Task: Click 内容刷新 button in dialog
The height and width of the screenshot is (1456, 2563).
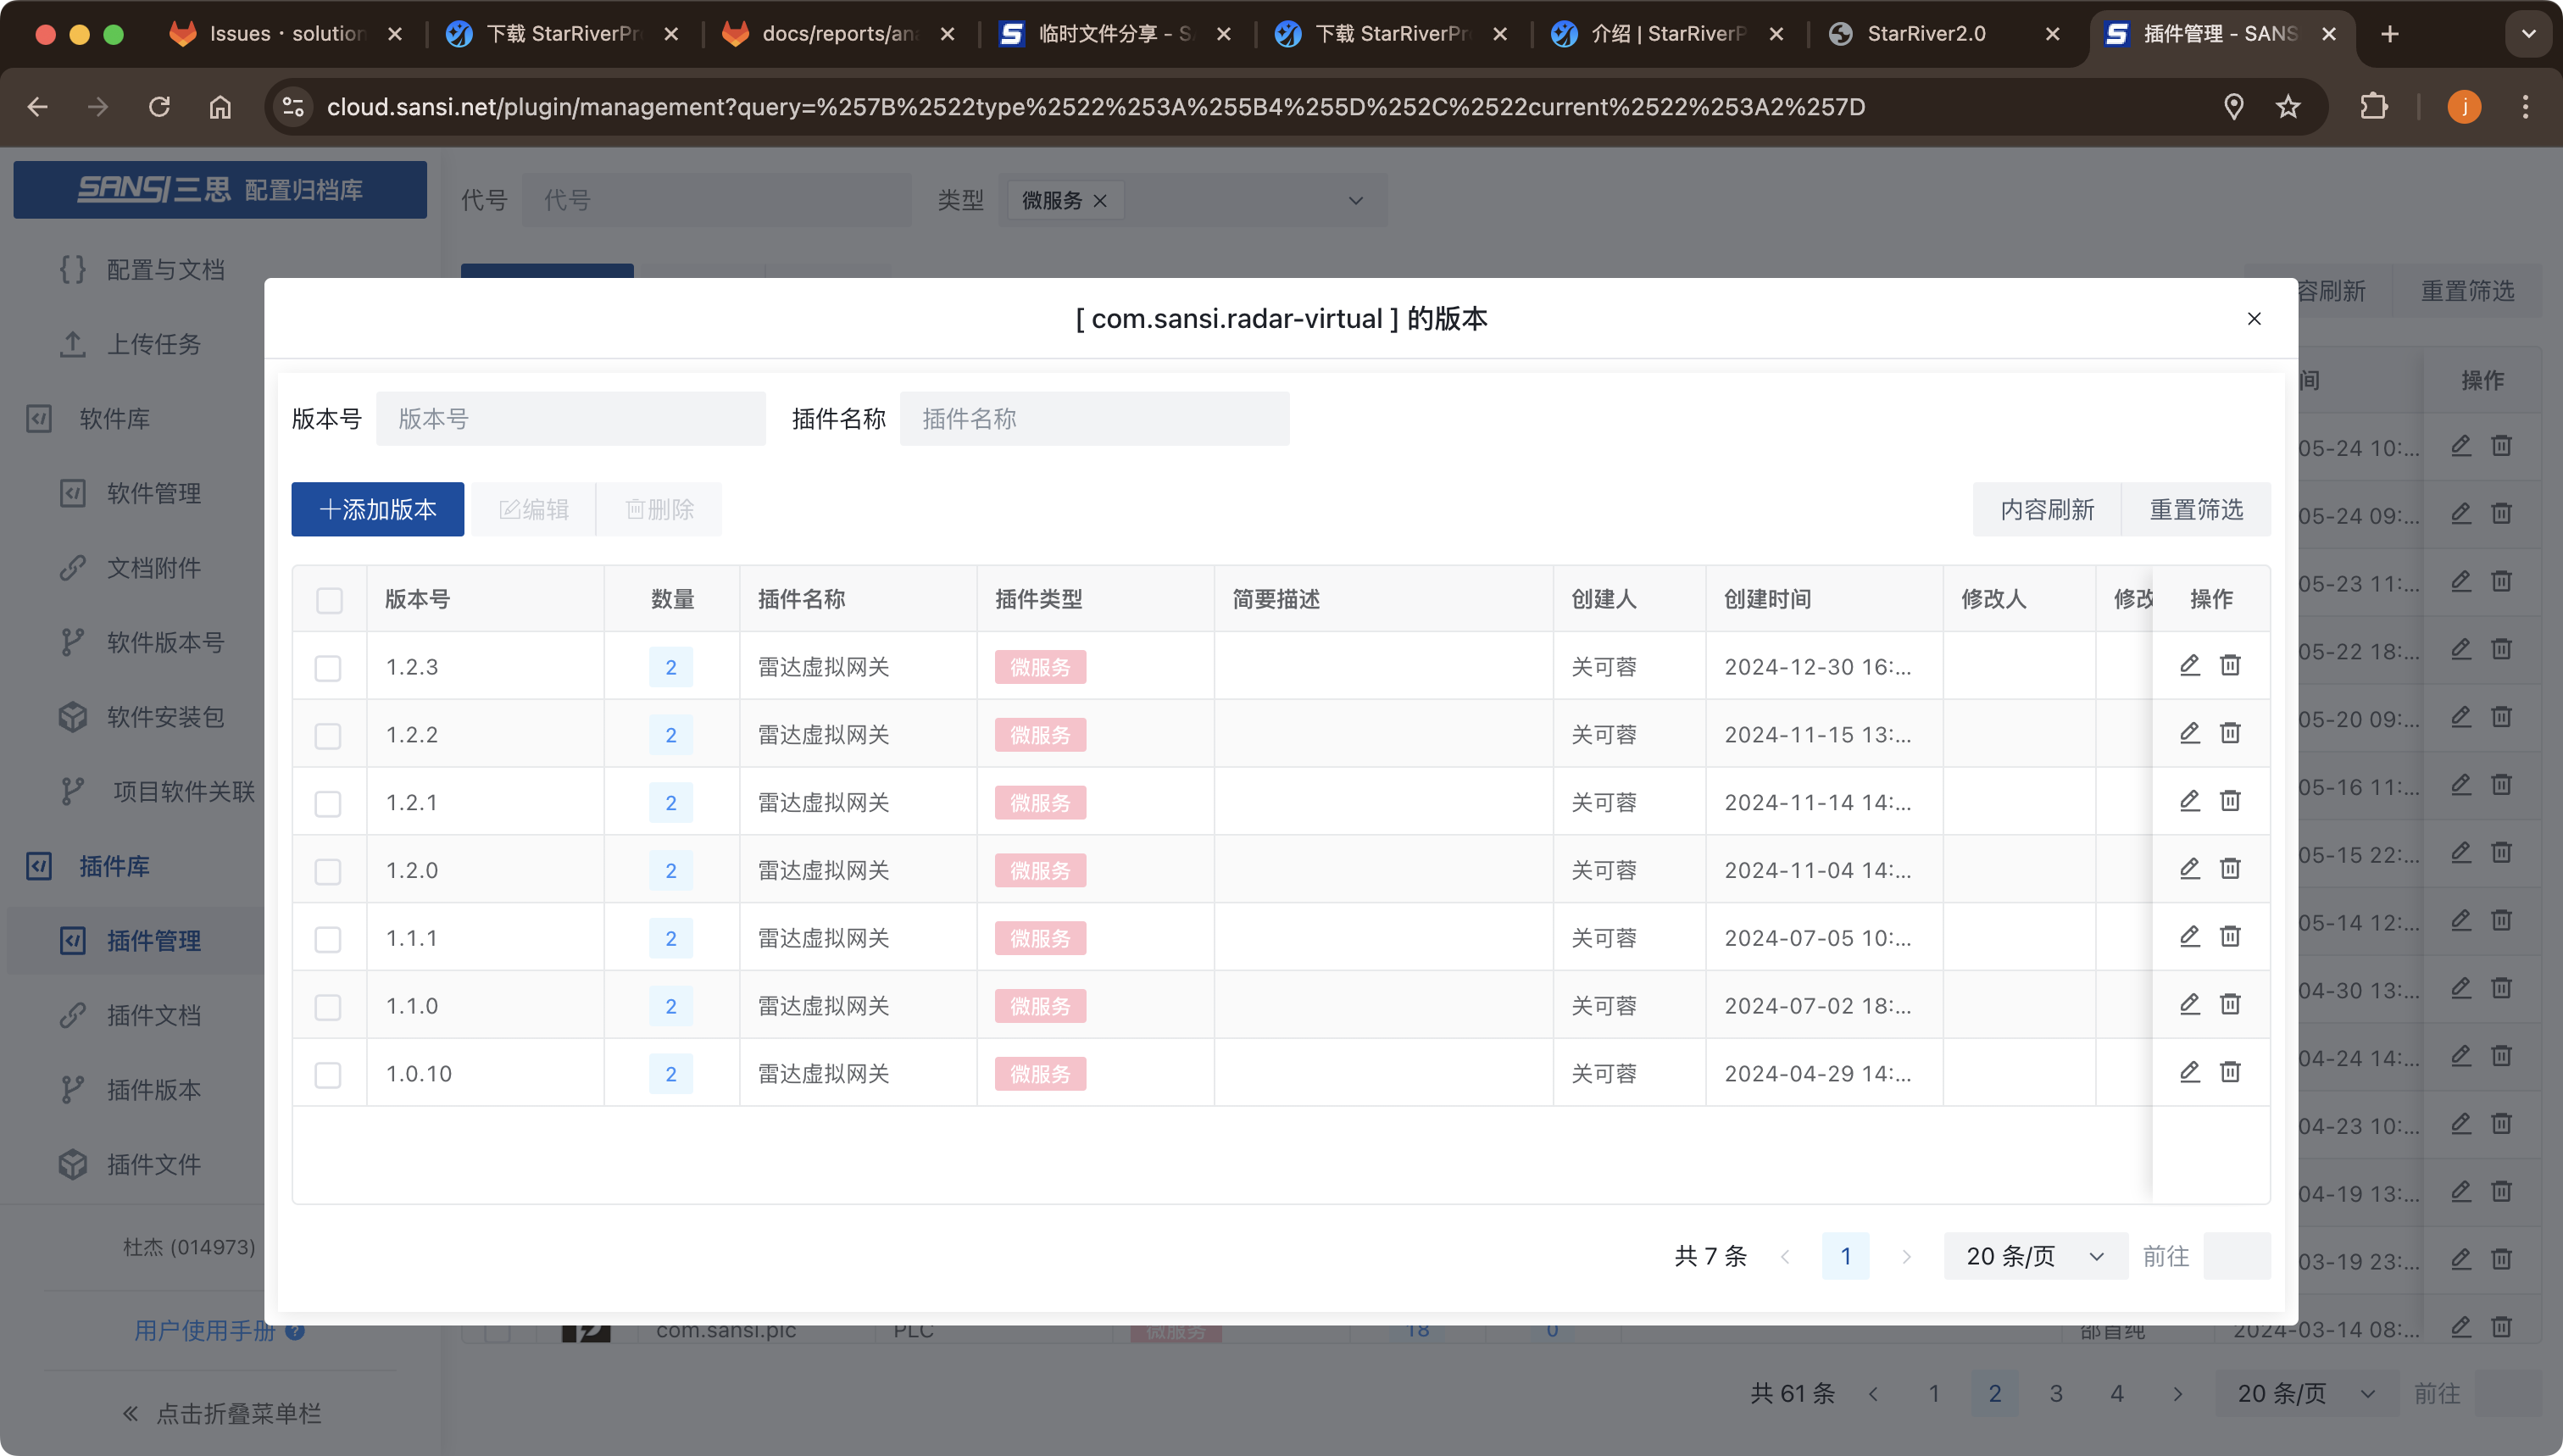Action: coord(2047,509)
